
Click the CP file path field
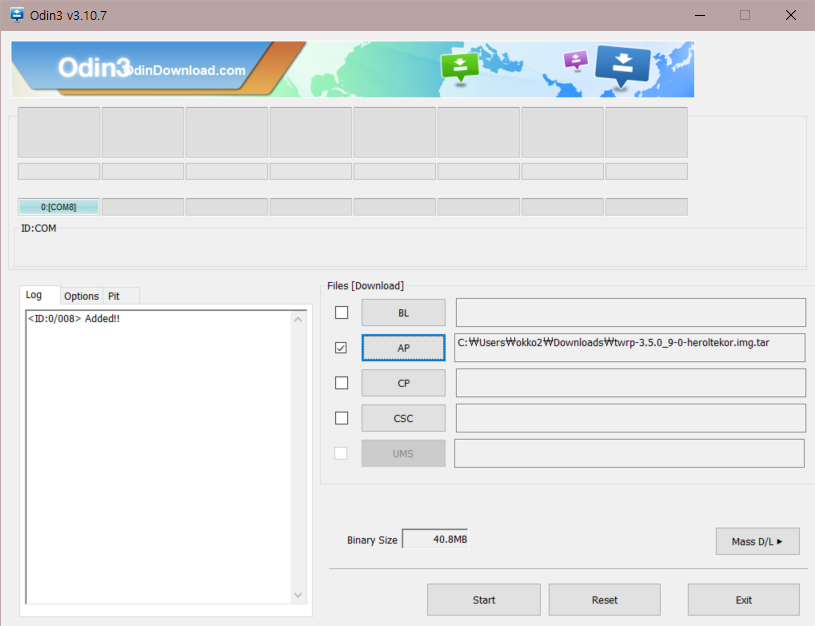[x=630, y=383]
